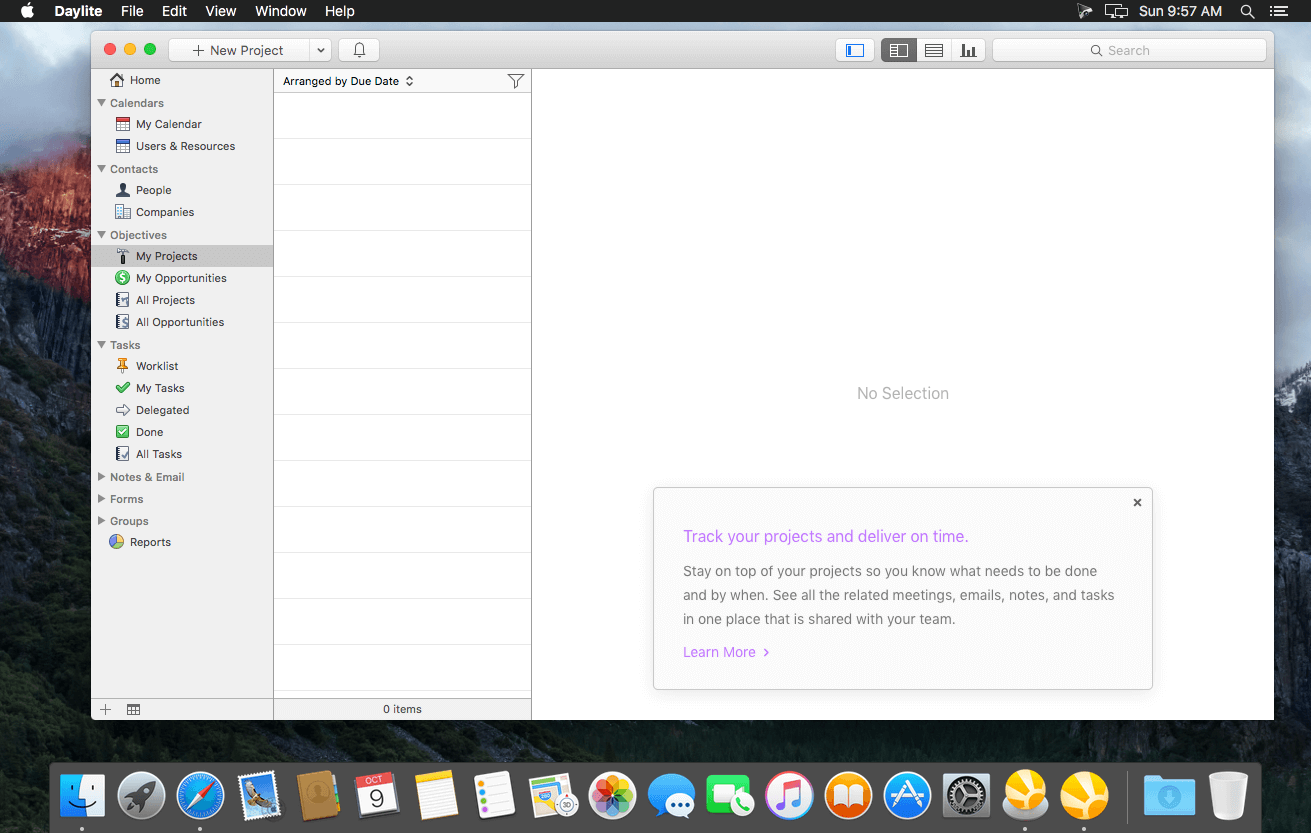The height and width of the screenshot is (833, 1311).
Task: Open FaceTime from the Dock
Action: pos(731,796)
